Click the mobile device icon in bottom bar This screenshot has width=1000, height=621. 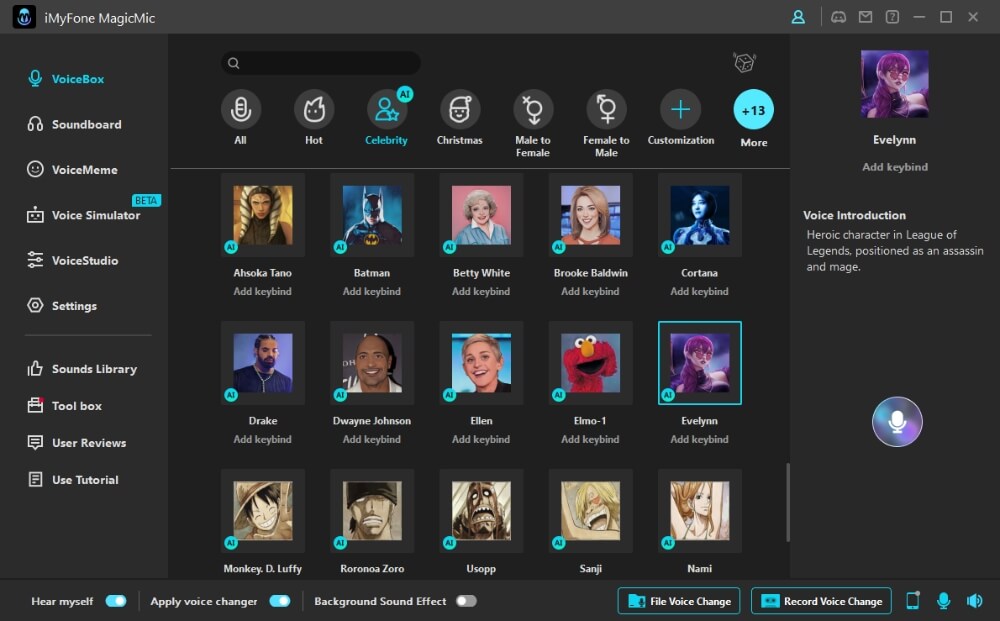tap(913, 601)
